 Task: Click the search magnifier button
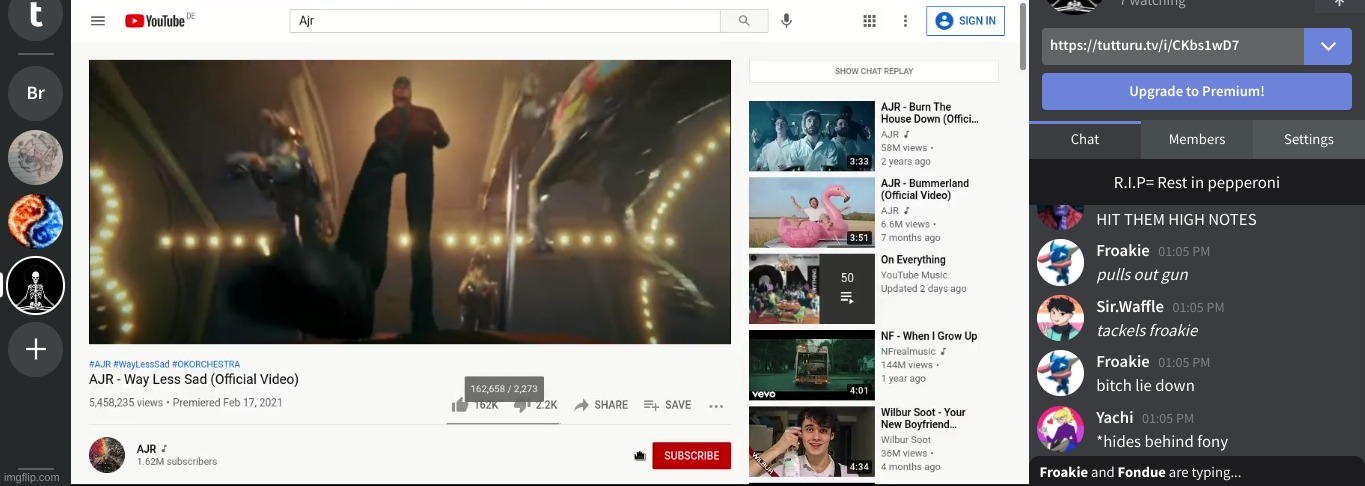(744, 20)
